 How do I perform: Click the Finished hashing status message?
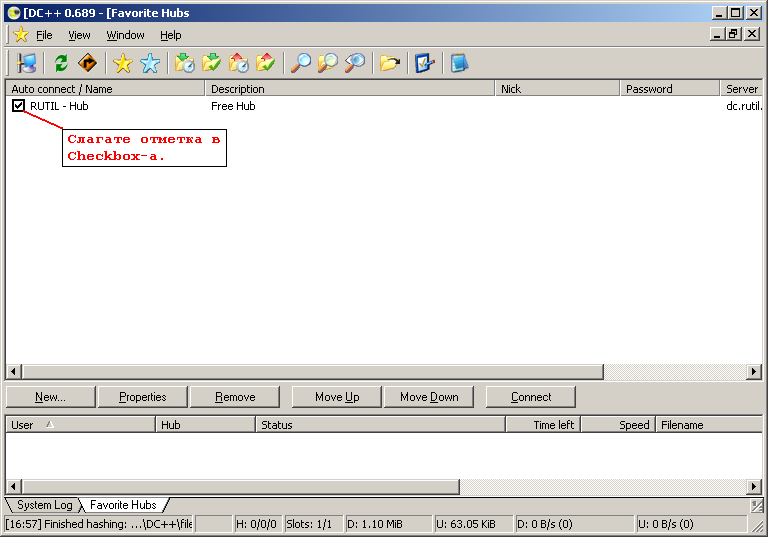pos(99,524)
